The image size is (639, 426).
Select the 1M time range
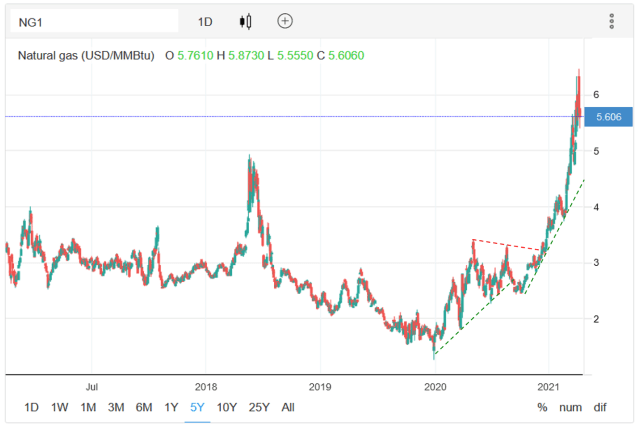tap(88, 407)
